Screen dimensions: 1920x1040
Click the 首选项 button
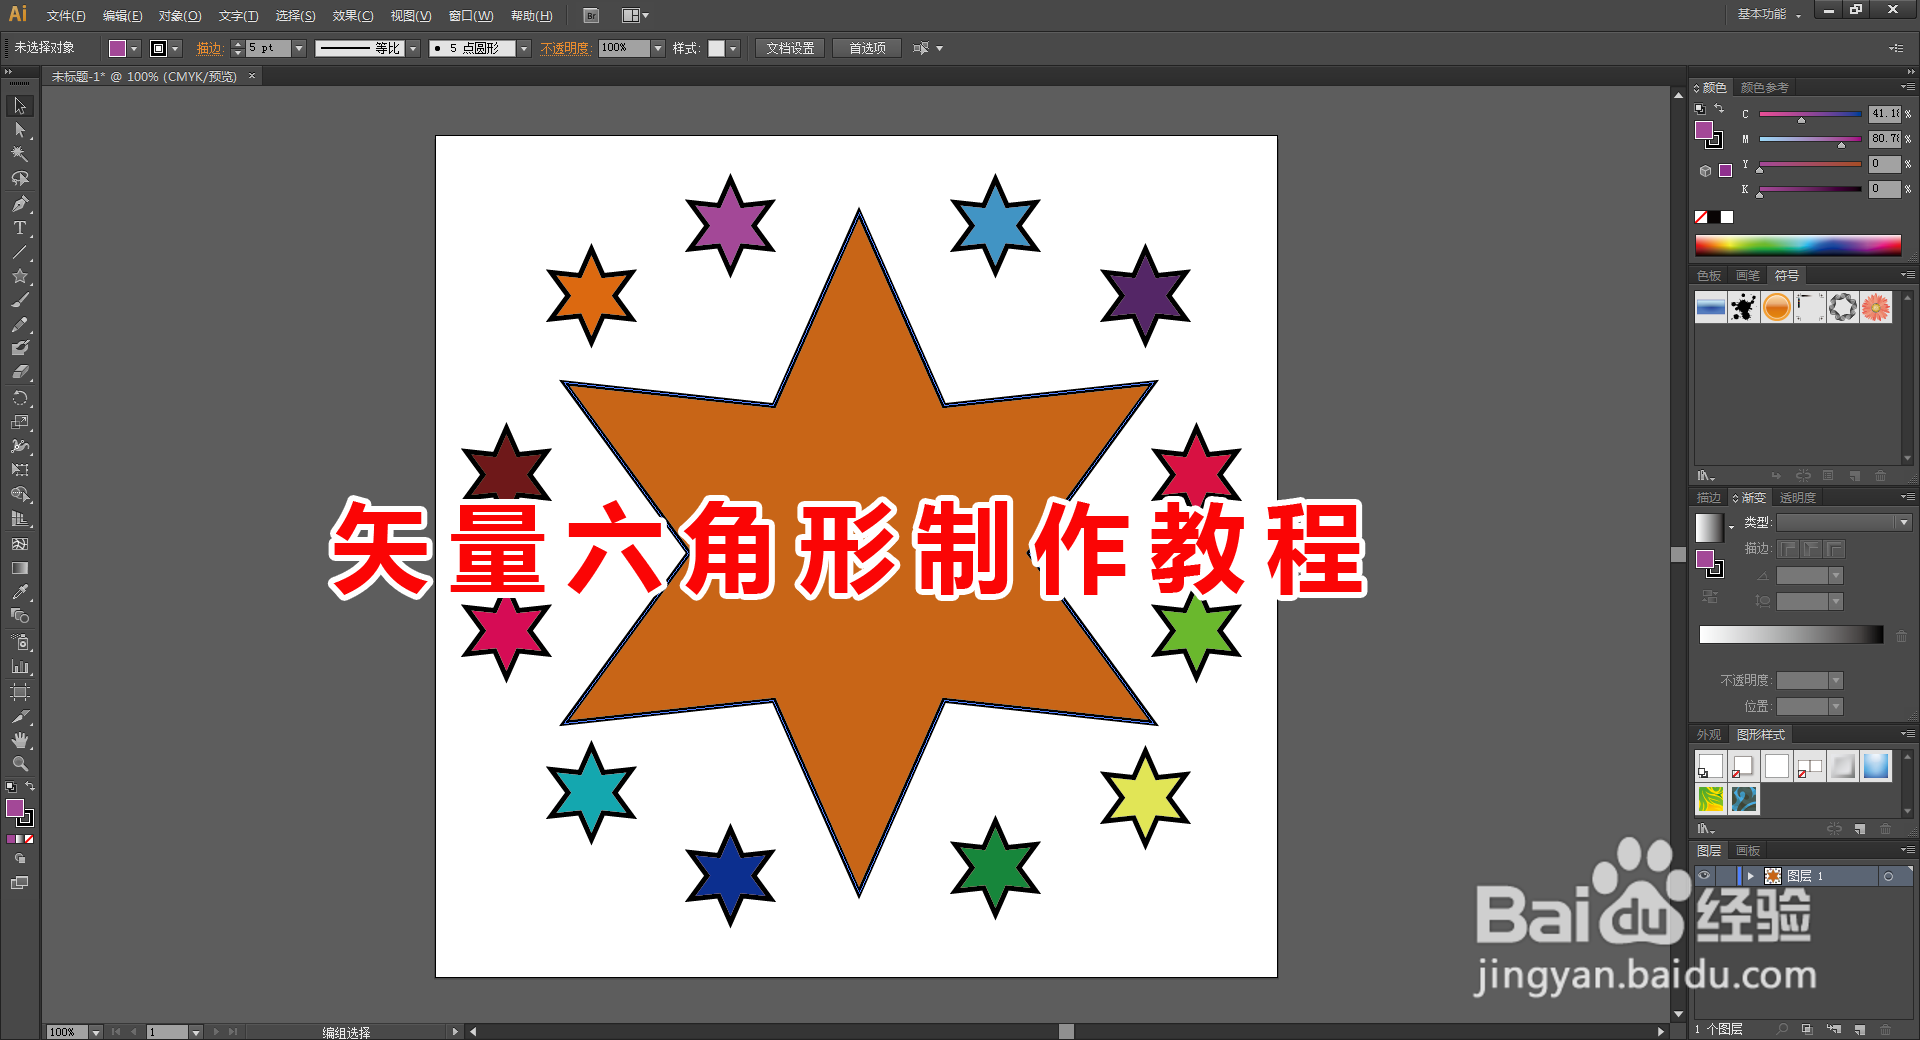pos(866,47)
